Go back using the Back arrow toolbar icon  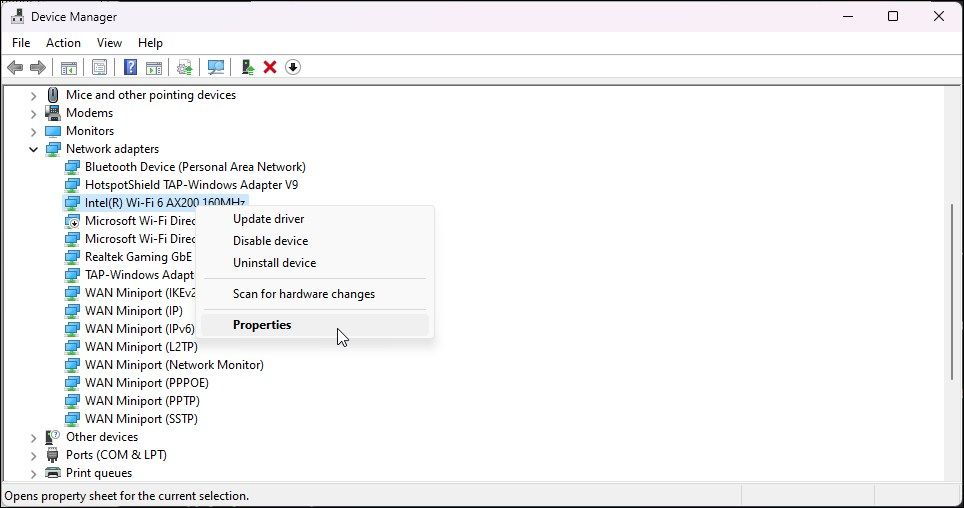tap(15, 67)
